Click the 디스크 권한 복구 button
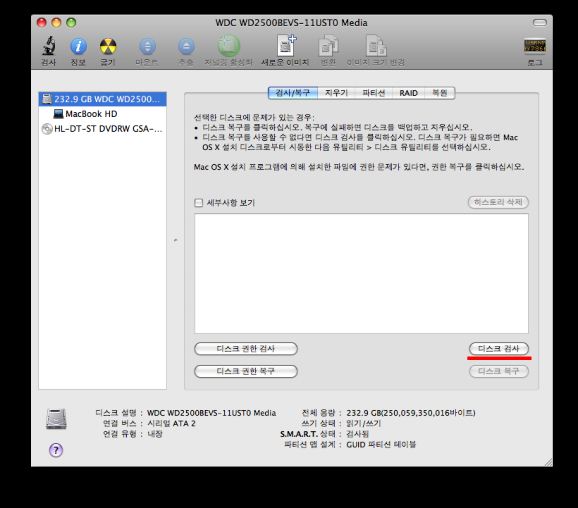The height and width of the screenshot is (508, 578). [x=246, y=371]
